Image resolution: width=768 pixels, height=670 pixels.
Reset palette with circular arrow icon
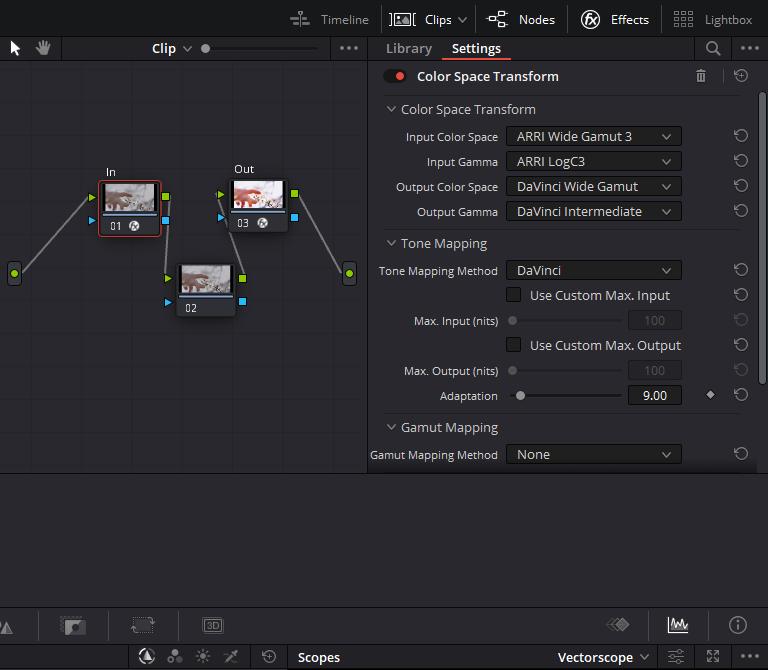point(269,656)
